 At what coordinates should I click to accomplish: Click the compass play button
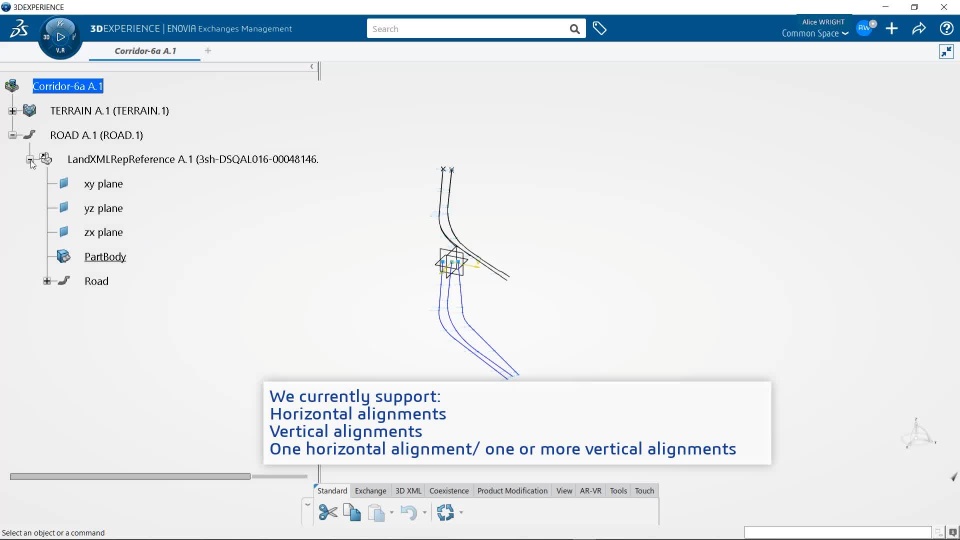coord(60,37)
